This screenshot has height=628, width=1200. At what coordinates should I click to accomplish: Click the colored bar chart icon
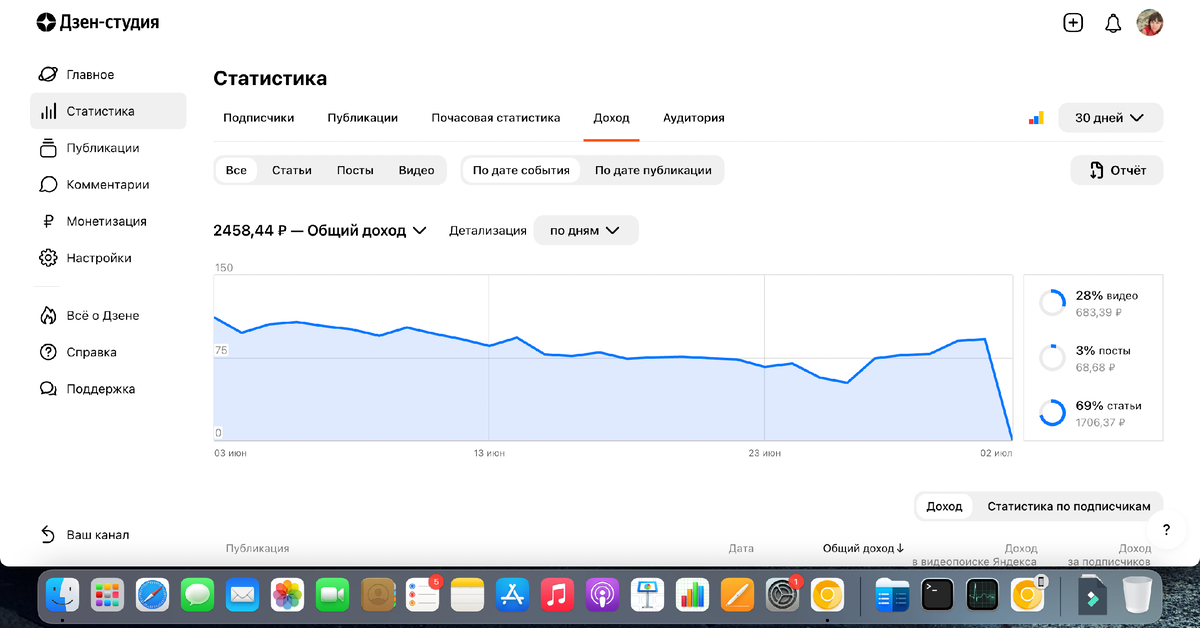1036,118
